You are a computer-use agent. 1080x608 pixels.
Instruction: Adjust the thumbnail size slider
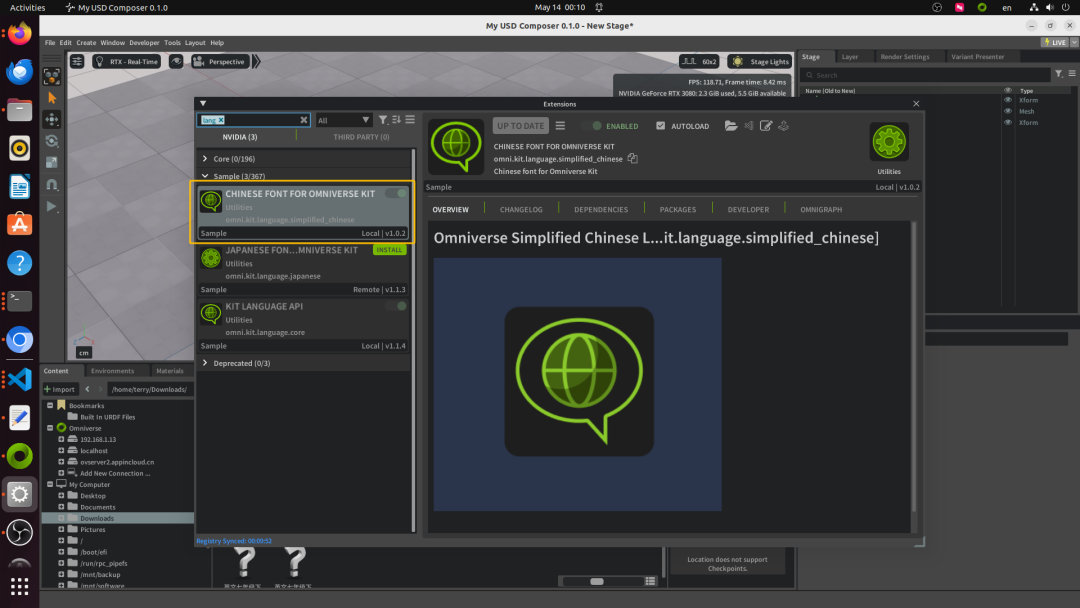596,582
